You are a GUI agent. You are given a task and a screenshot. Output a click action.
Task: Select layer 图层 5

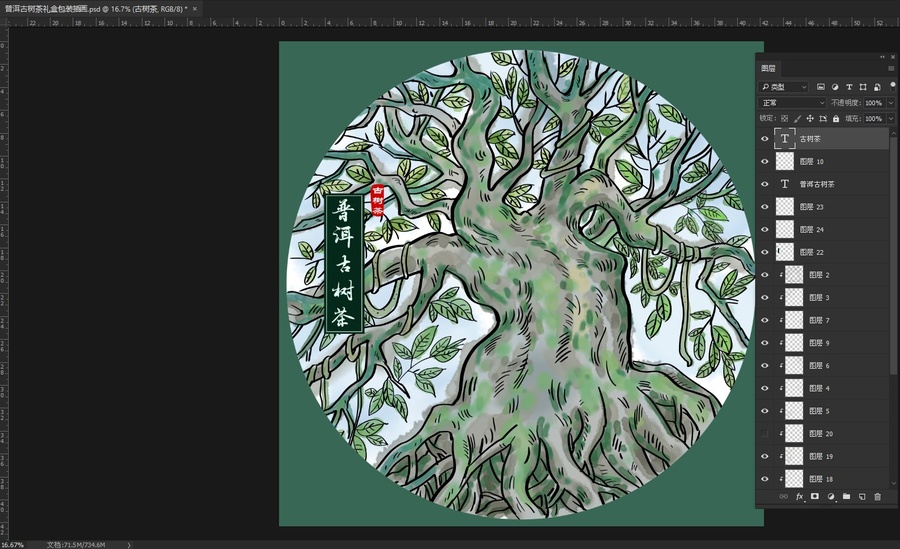pyautogui.click(x=831, y=411)
